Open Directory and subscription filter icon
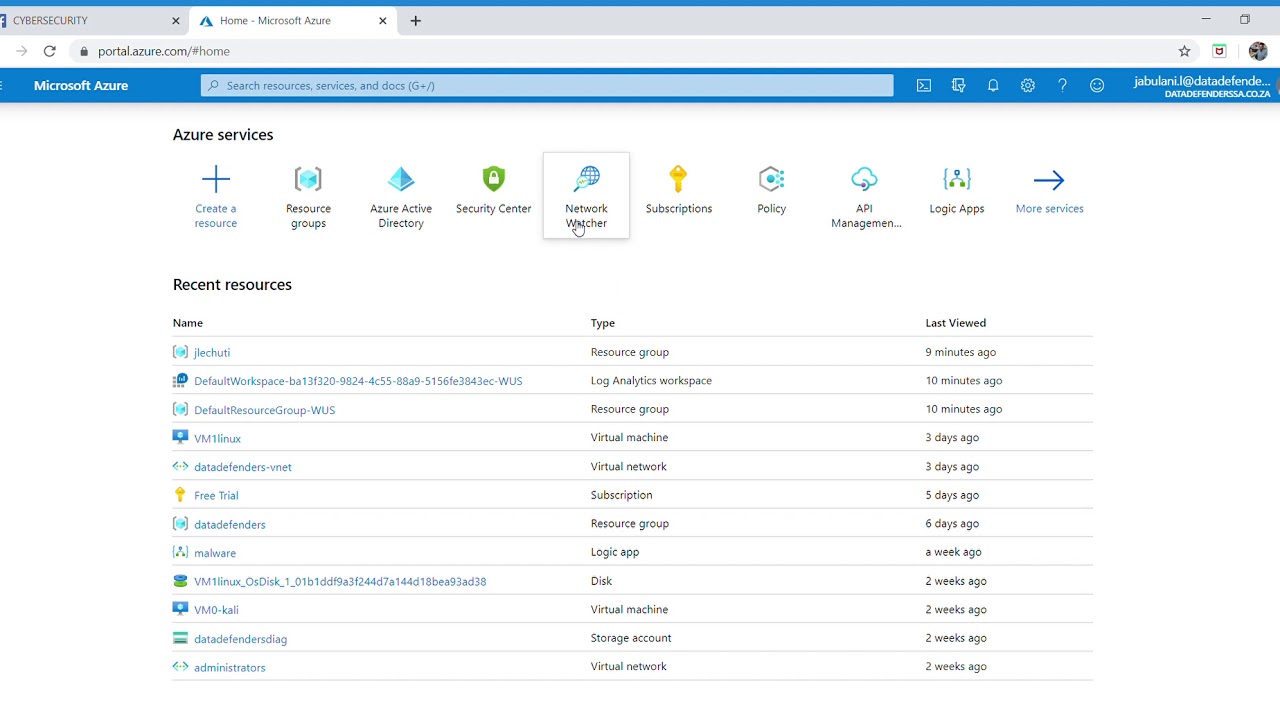This screenshot has width=1280, height=720. coord(959,86)
